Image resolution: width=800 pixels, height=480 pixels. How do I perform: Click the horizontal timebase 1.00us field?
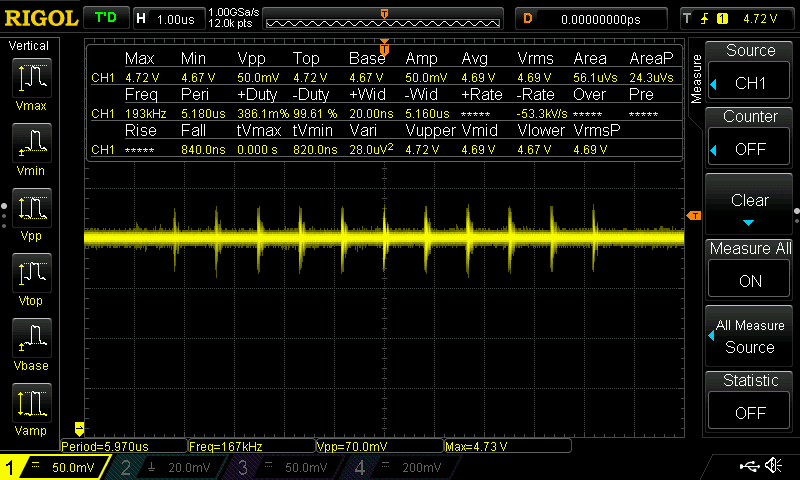[x=167, y=18]
